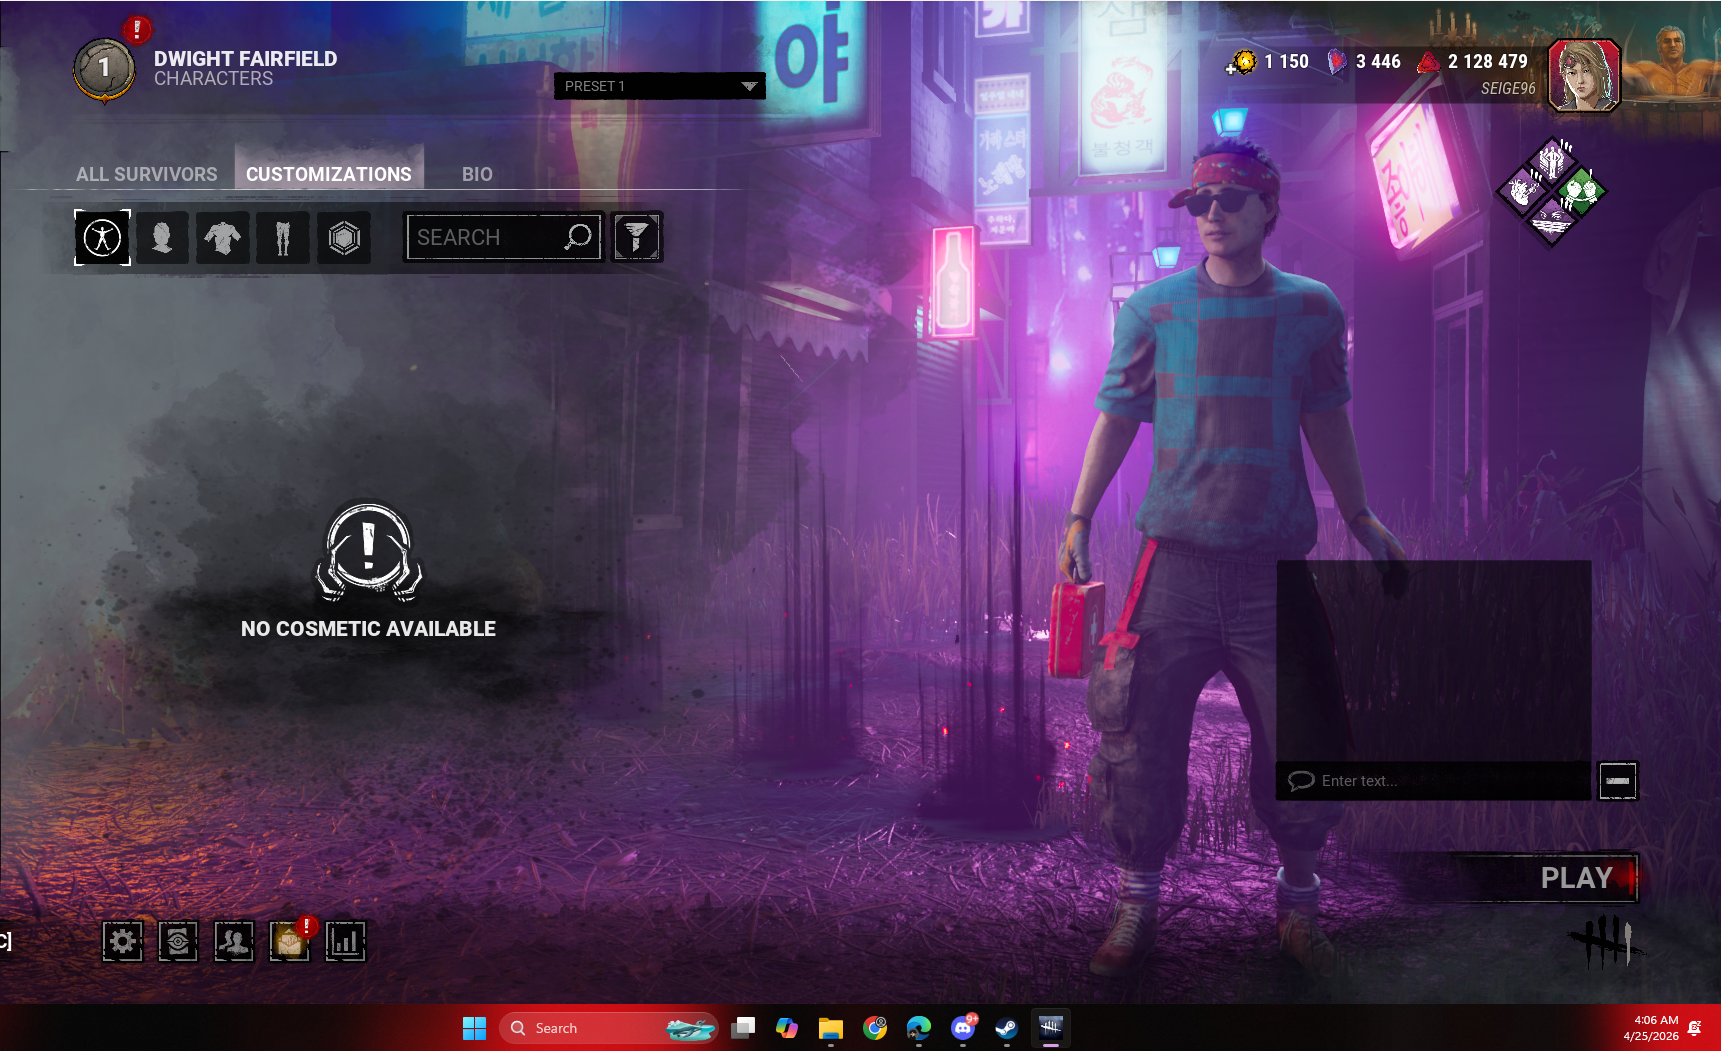Select the bottom perk with eyes icon
Screen dimensions: 1721x1051
(1552, 219)
